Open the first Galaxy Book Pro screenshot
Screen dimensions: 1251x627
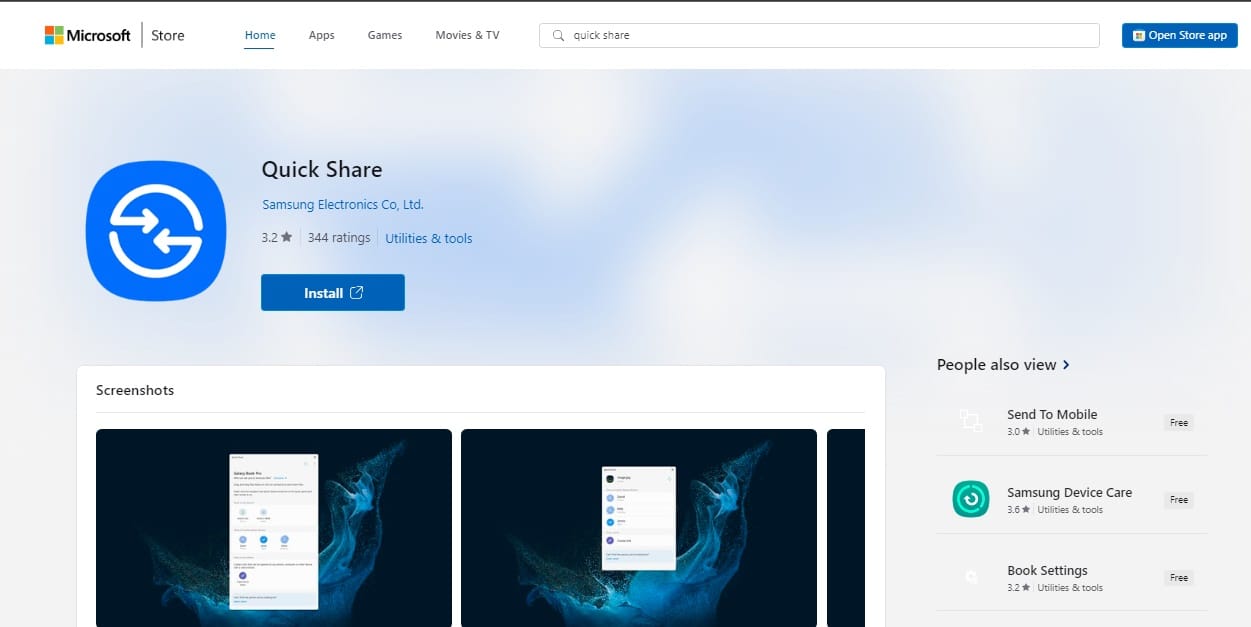click(274, 528)
